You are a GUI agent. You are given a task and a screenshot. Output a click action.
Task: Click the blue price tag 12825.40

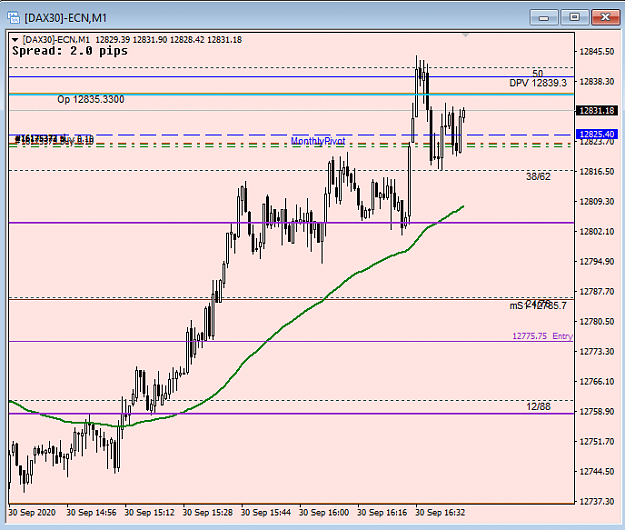point(596,134)
